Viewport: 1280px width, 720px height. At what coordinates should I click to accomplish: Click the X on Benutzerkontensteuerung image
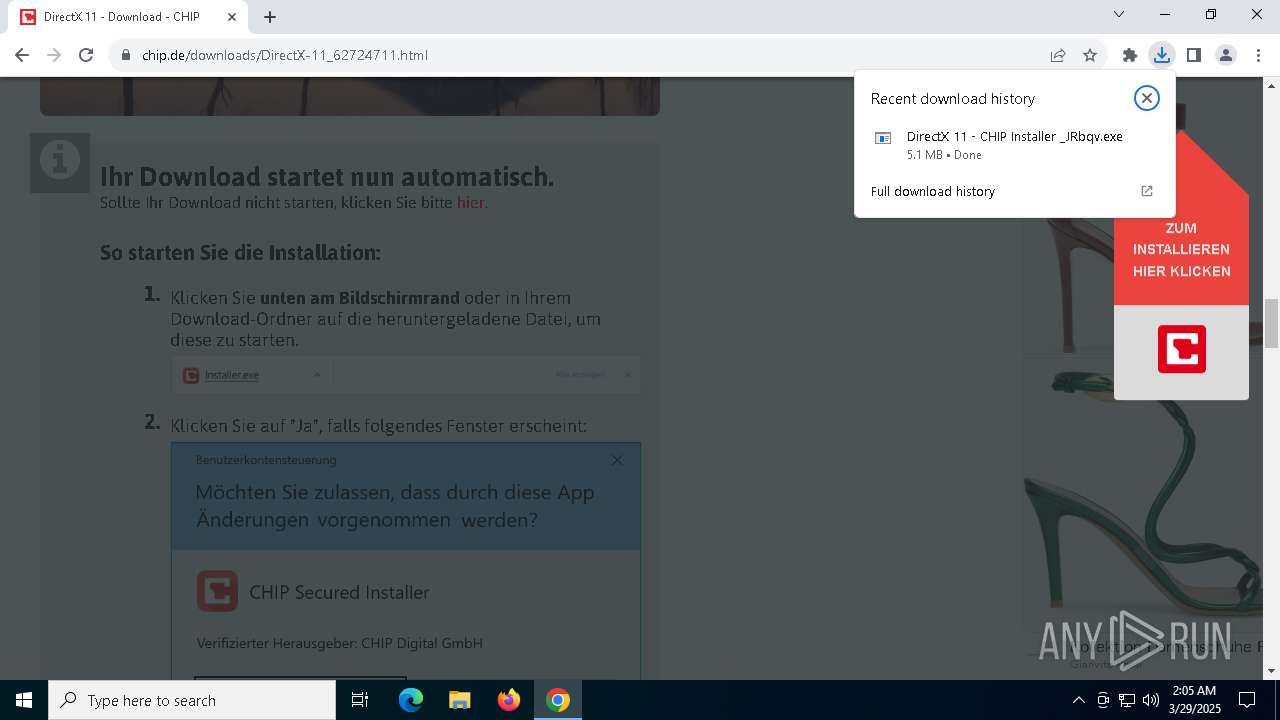[x=617, y=460]
